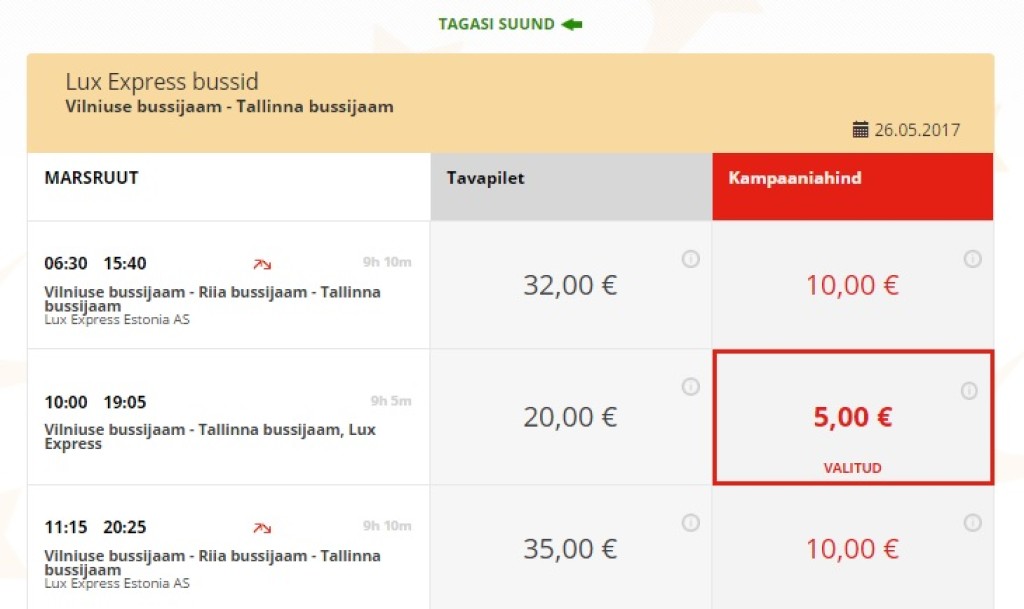Show info for the 32,00 € Tavapilet fare
The width and height of the screenshot is (1024, 609).
(x=690, y=259)
